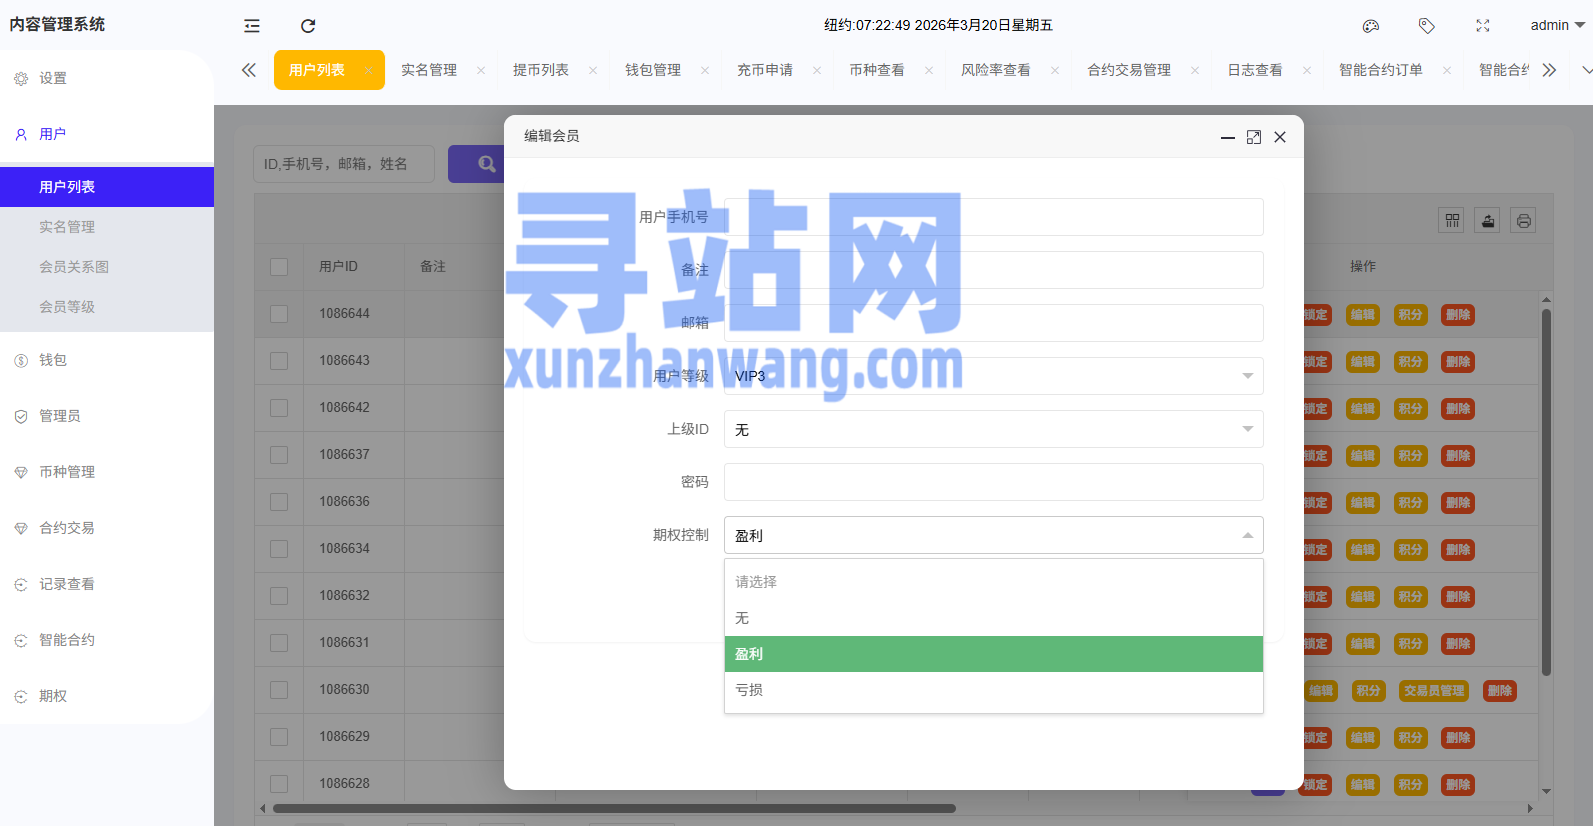Open the 用户等级 VIP3 dropdown
The width and height of the screenshot is (1593, 826).
[x=993, y=376]
